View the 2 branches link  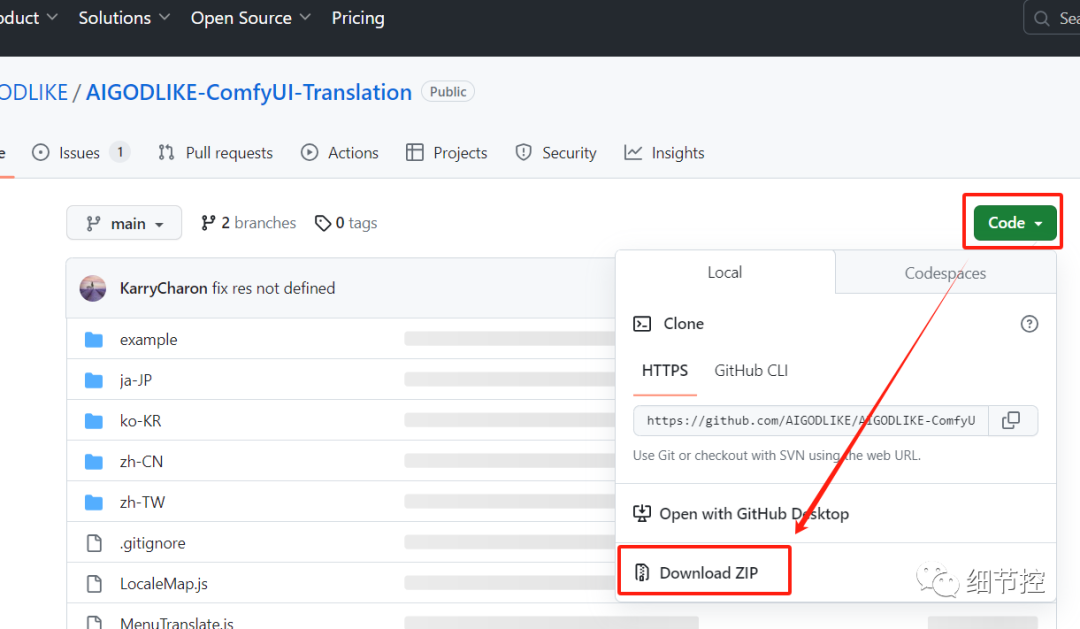tap(249, 223)
